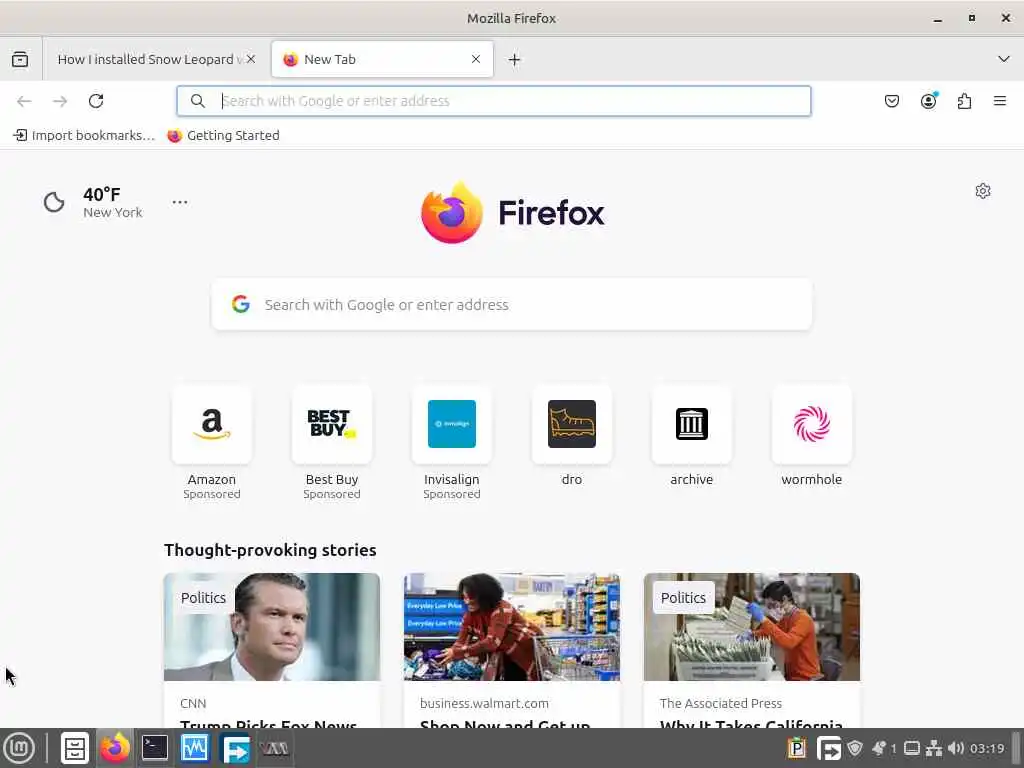The width and height of the screenshot is (1024, 768).
Task: Open the shield security tray icon
Action: click(x=855, y=748)
